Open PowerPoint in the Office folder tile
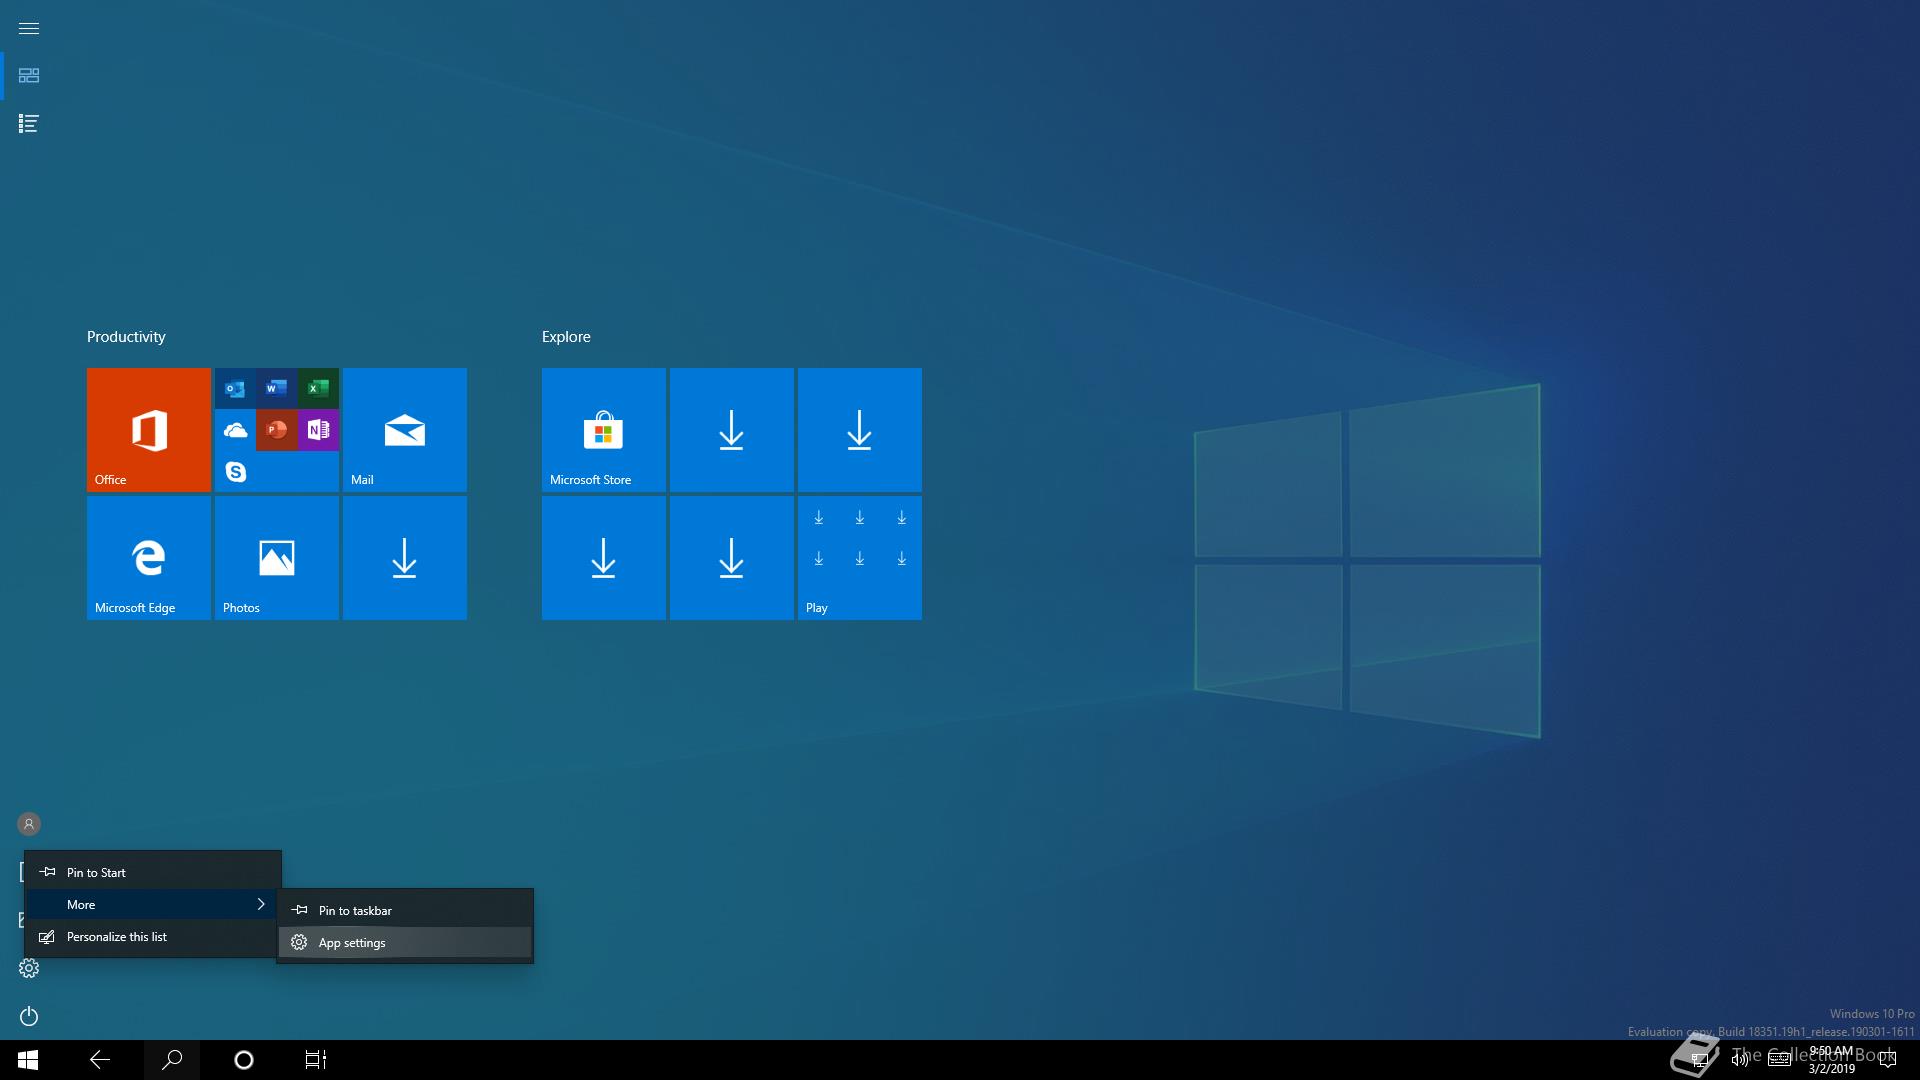The height and width of the screenshot is (1080, 1920). [277, 430]
